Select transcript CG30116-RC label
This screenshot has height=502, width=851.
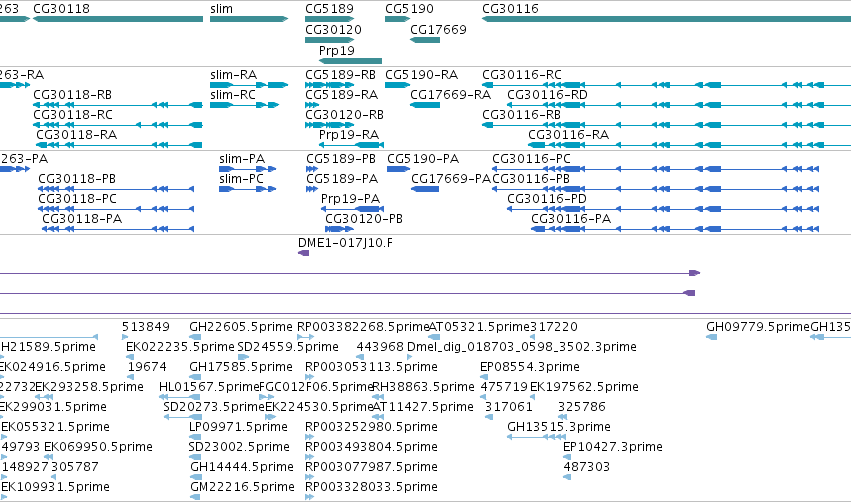pos(522,74)
